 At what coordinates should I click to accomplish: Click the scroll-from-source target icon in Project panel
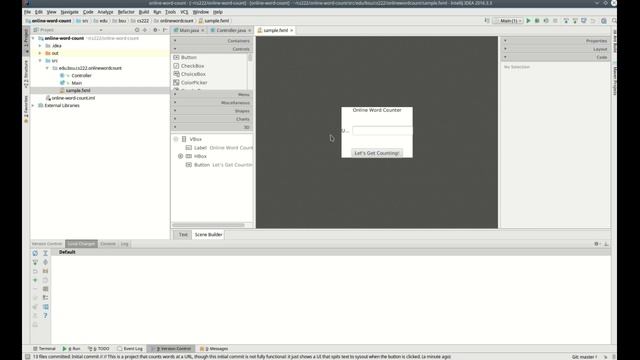pos(137,30)
